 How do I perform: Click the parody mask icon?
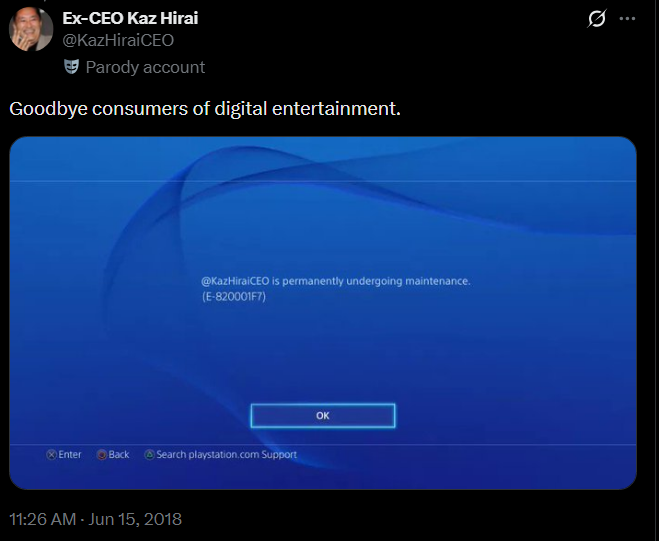[71, 67]
